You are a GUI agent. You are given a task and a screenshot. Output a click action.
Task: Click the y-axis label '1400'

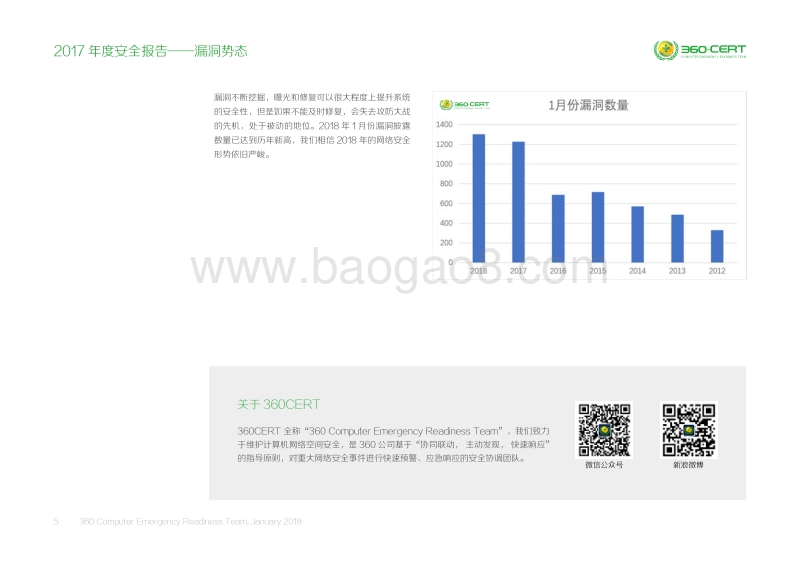pyautogui.click(x=444, y=125)
